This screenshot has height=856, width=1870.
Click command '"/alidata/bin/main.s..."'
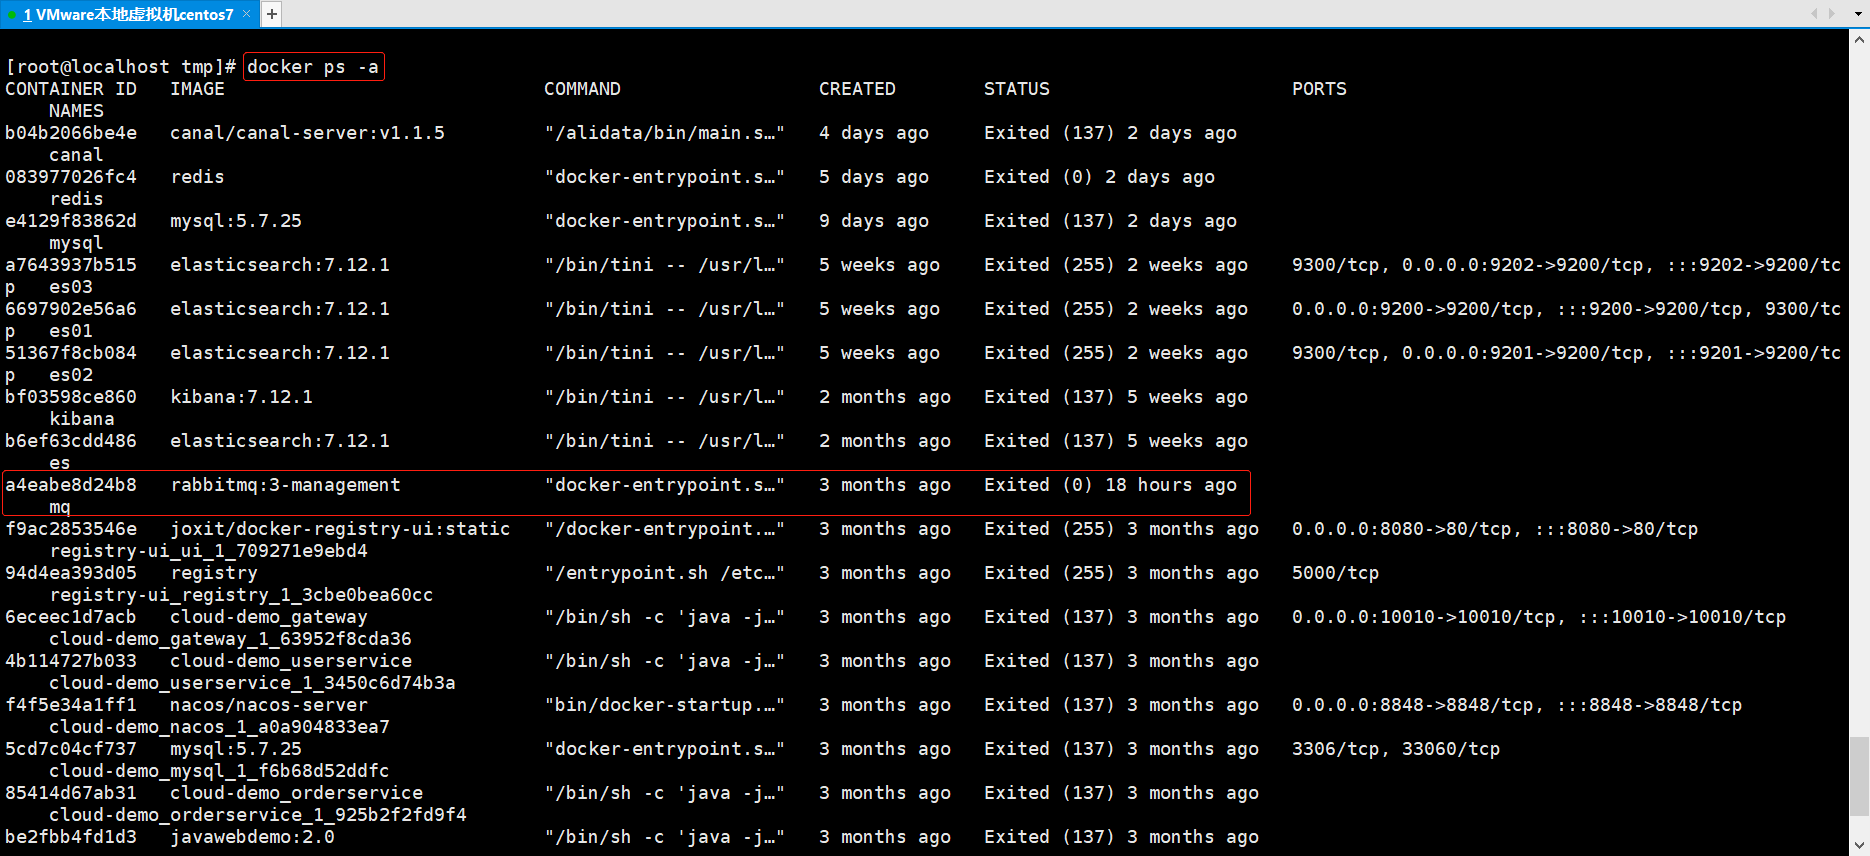point(665,133)
